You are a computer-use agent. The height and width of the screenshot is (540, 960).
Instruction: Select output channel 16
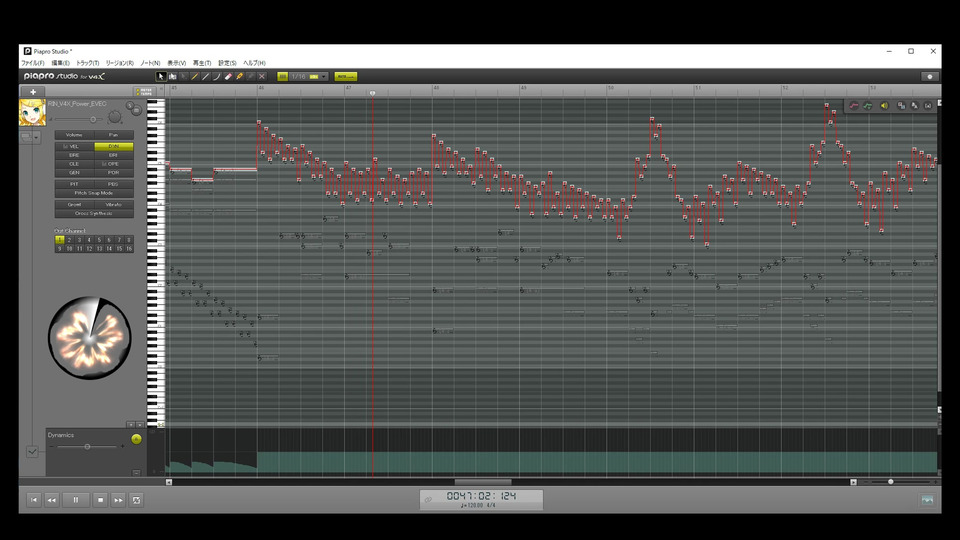click(x=129, y=249)
